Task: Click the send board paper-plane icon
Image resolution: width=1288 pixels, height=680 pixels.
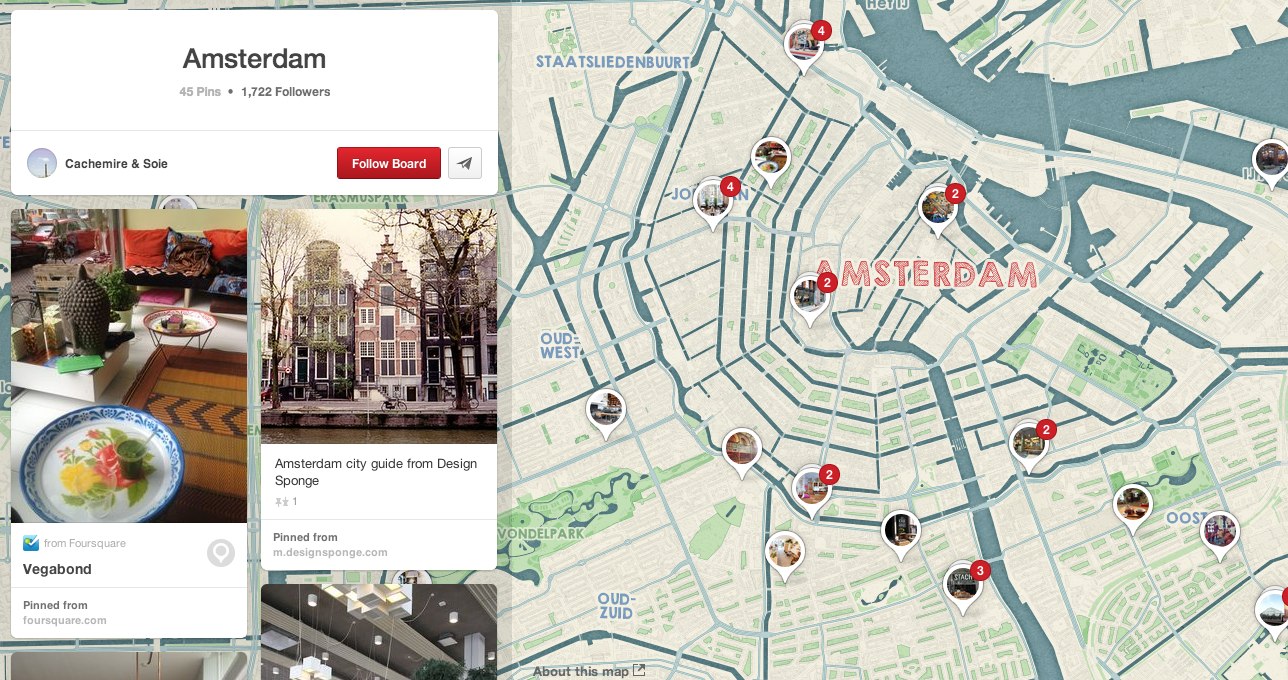Action: [x=465, y=163]
